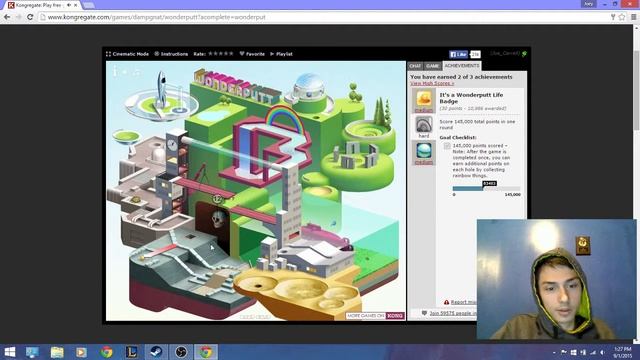Reload the browser page

(30, 17)
